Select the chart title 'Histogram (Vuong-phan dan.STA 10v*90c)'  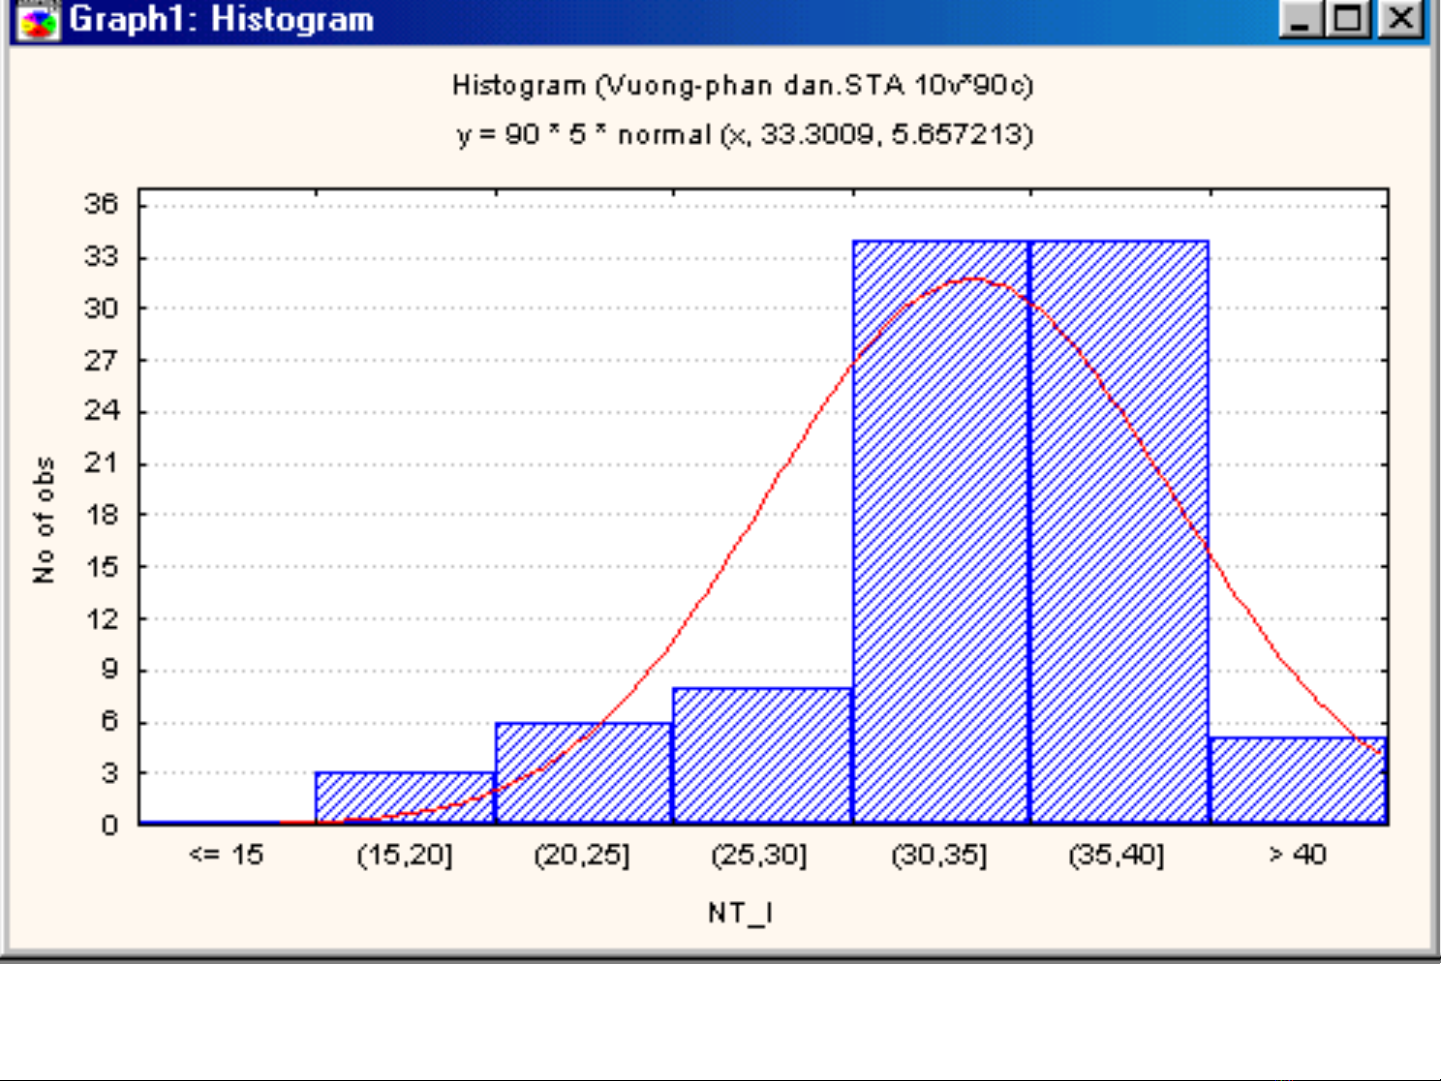coord(742,86)
